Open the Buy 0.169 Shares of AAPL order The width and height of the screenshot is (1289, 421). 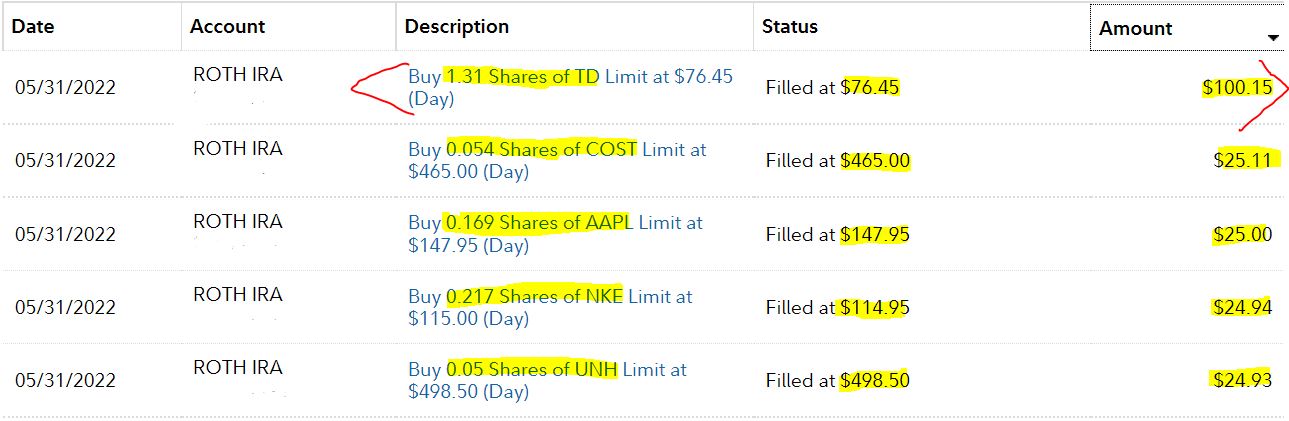(x=555, y=234)
